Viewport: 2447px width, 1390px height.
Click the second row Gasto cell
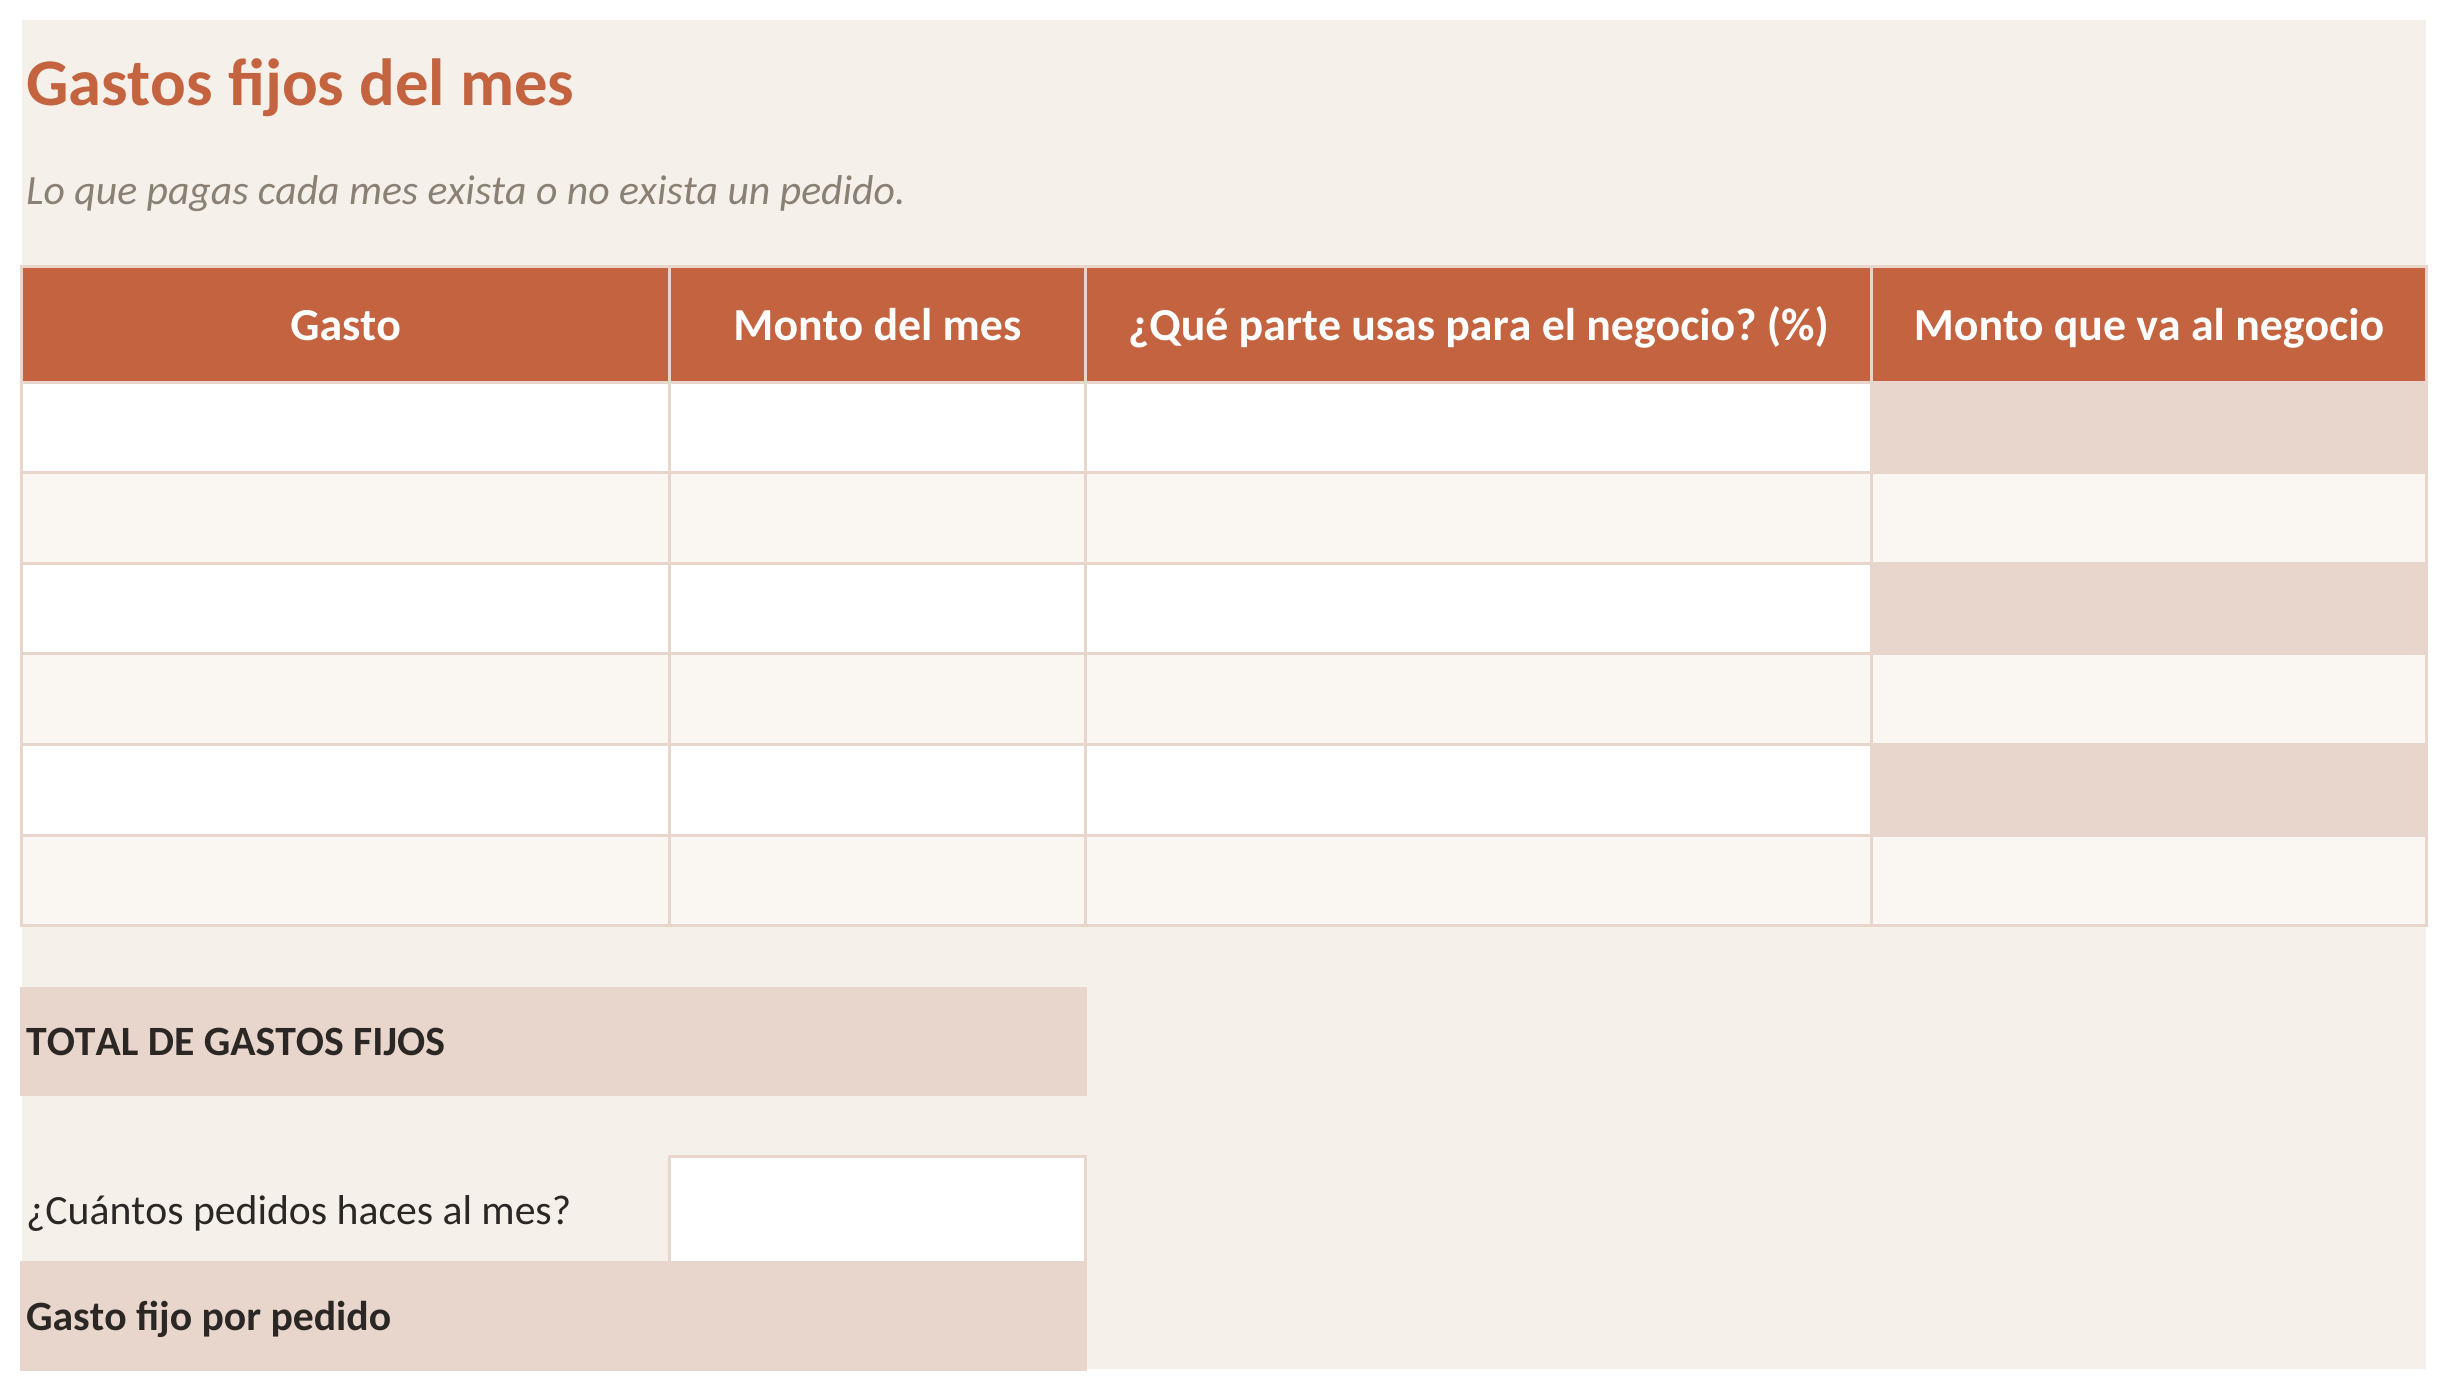(x=345, y=518)
